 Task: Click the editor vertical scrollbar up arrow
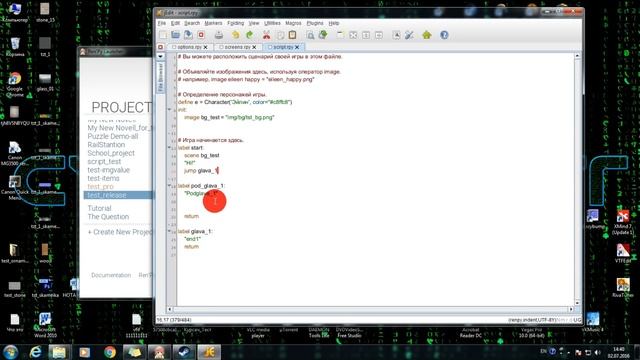pos(577,56)
